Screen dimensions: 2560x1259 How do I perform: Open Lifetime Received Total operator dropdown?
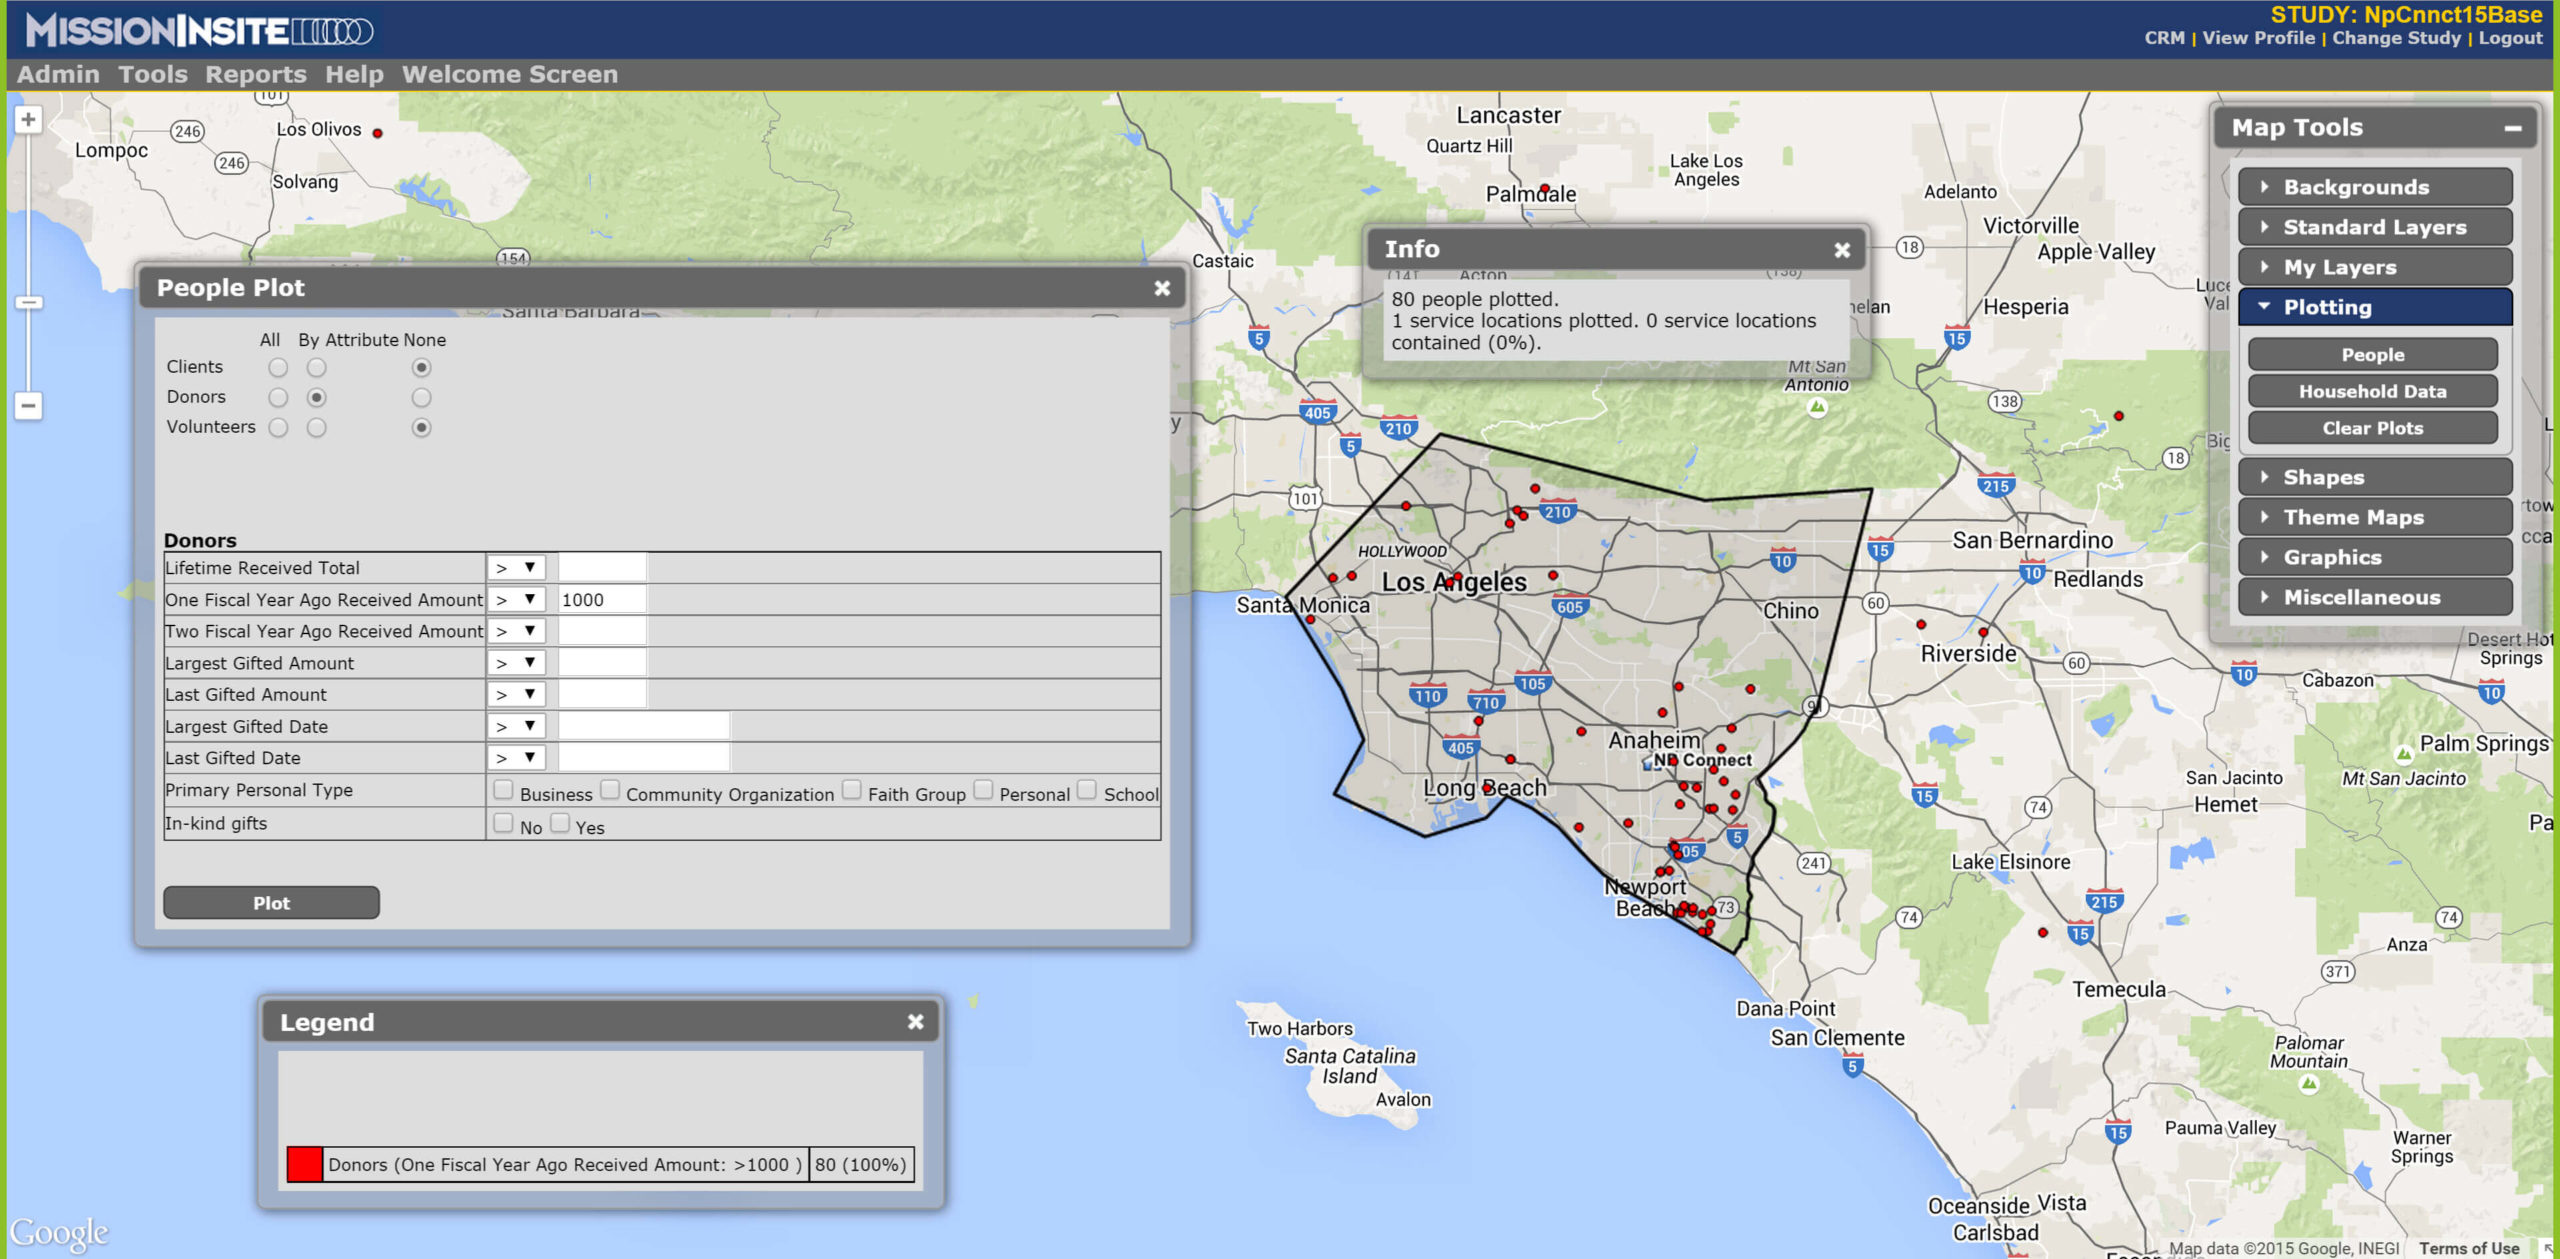[x=517, y=568]
